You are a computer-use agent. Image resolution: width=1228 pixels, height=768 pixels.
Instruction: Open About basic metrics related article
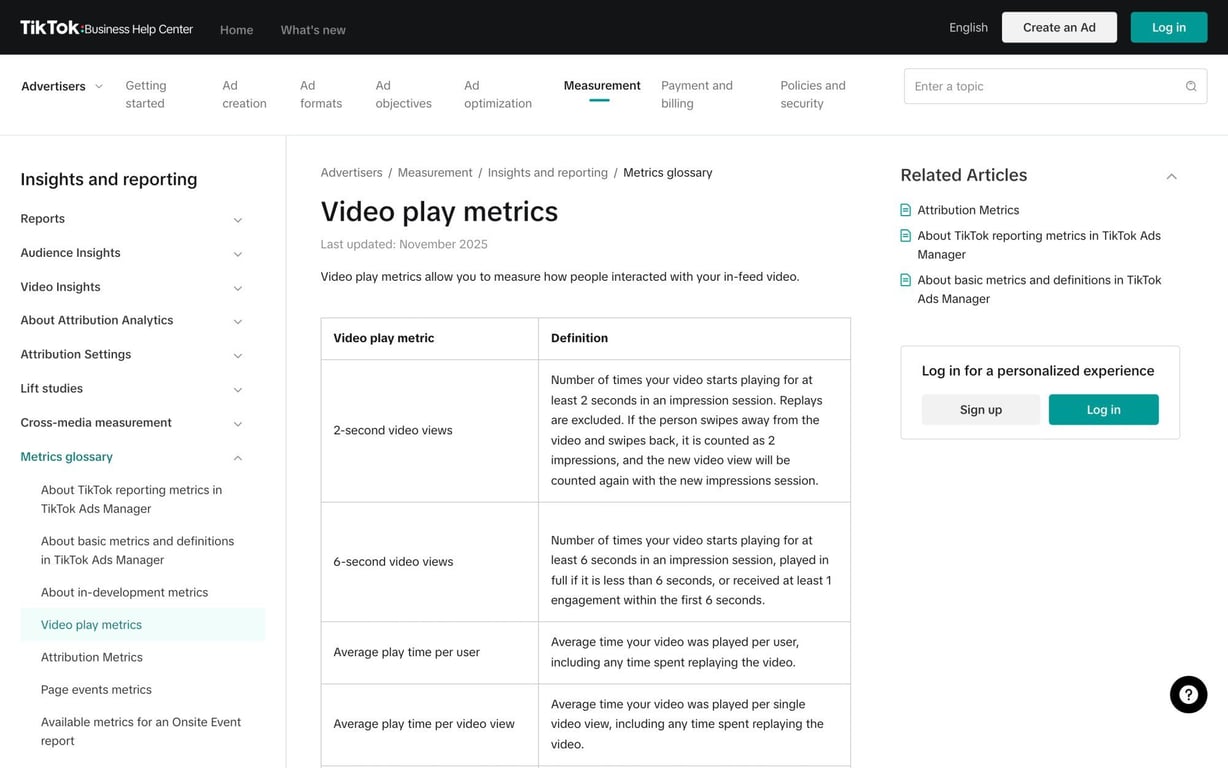tap(1039, 289)
